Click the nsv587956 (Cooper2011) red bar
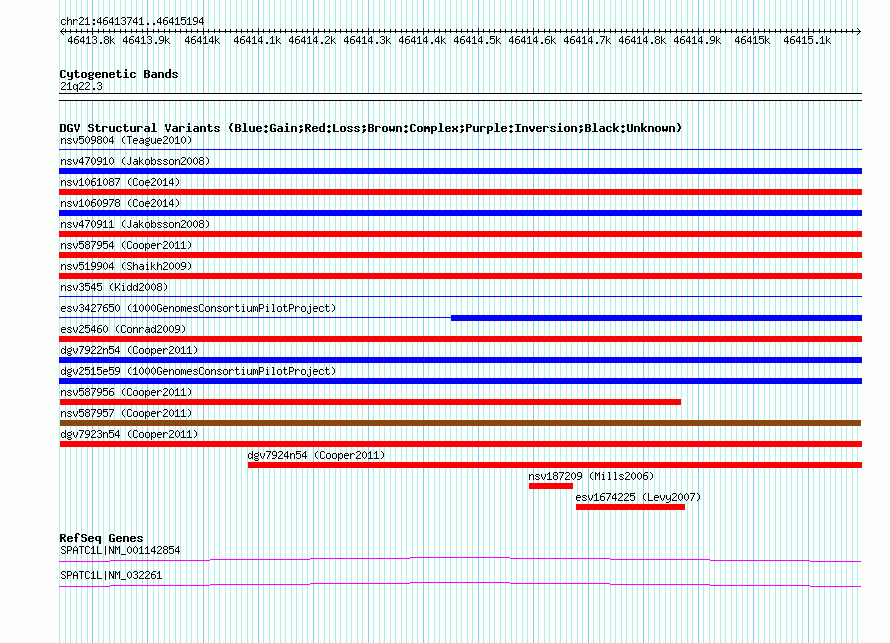The width and height of the screenshot is (890, 643). click(x=370, y=402)
